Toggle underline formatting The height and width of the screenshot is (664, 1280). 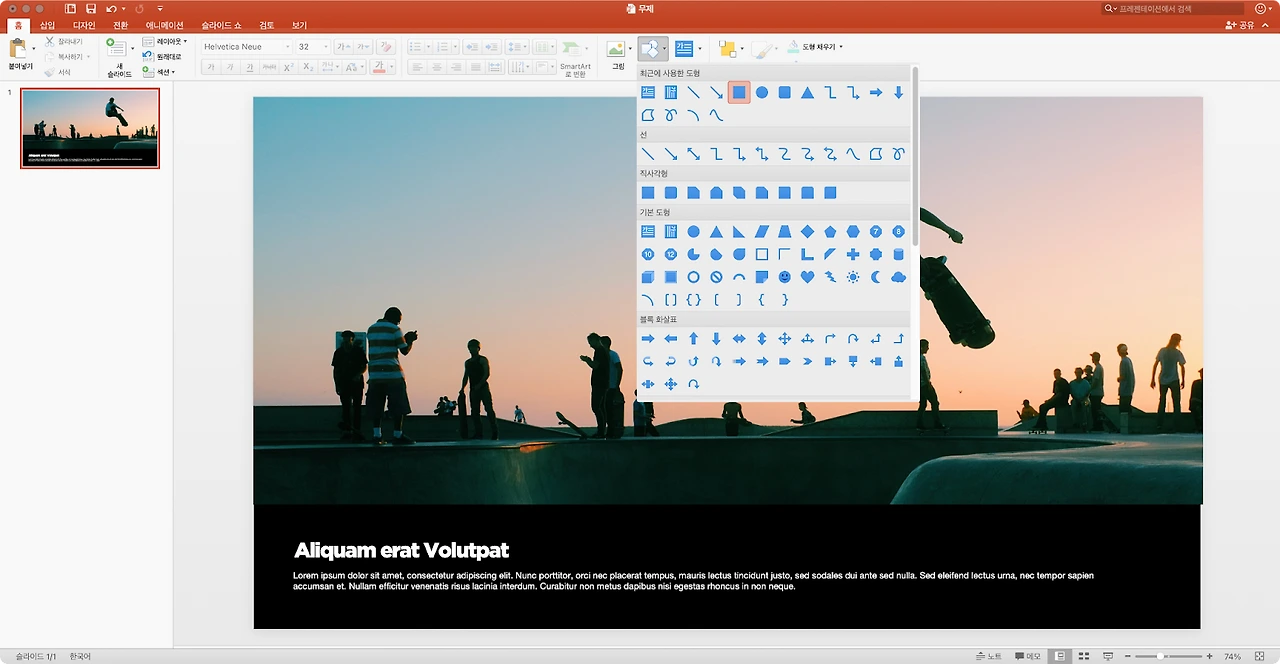tap(249, 67)
